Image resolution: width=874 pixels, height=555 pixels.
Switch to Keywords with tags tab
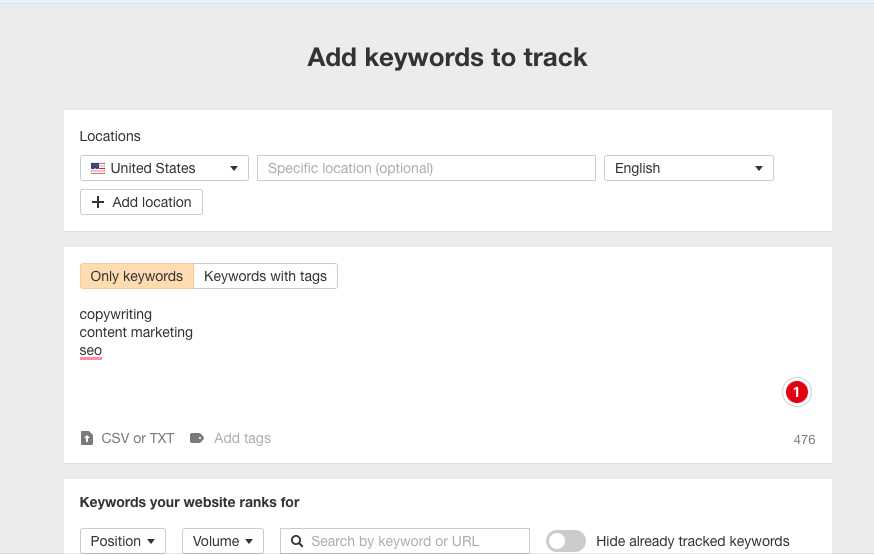[265, 276]
